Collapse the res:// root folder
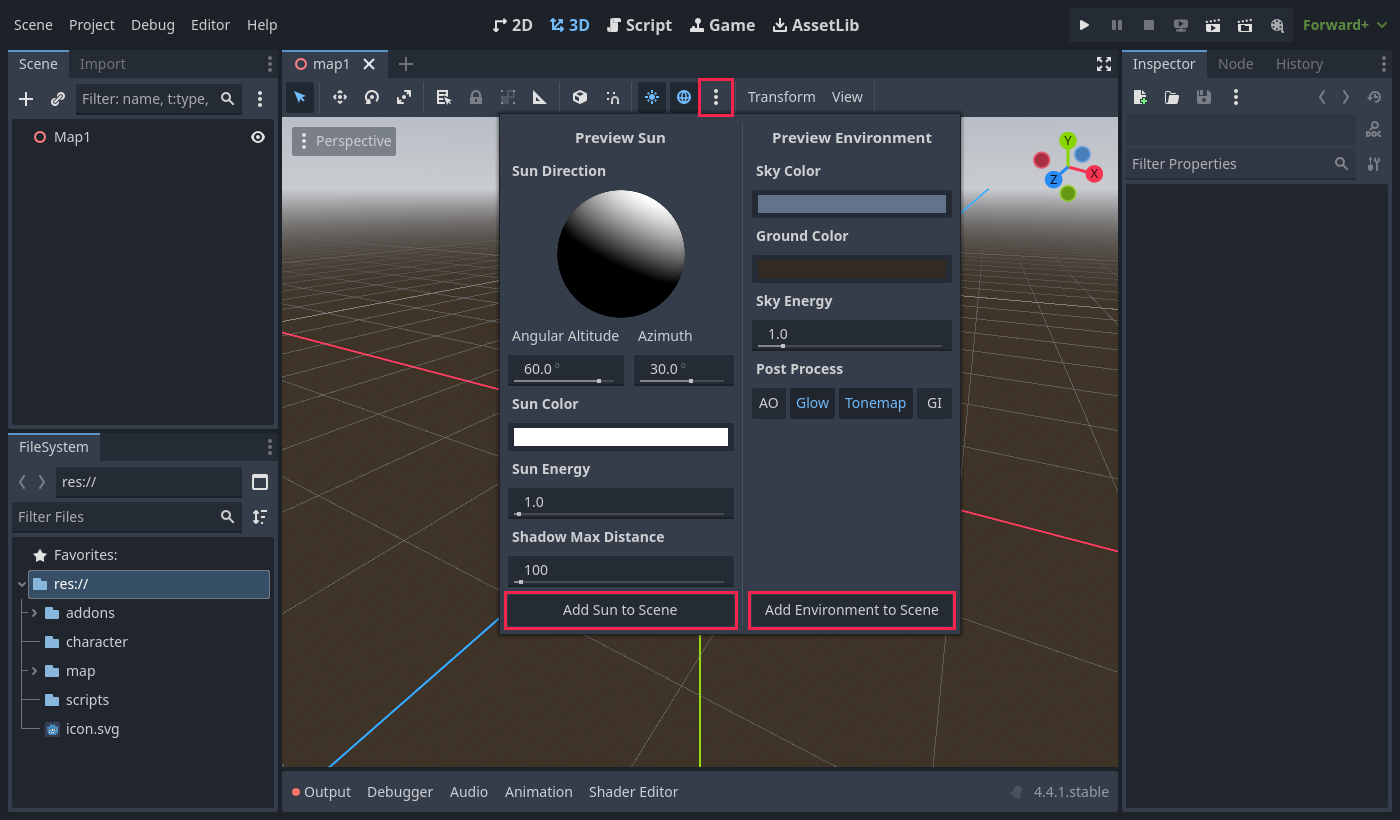The width and height of the screenshot is (1400, 820). click(22, 584)
